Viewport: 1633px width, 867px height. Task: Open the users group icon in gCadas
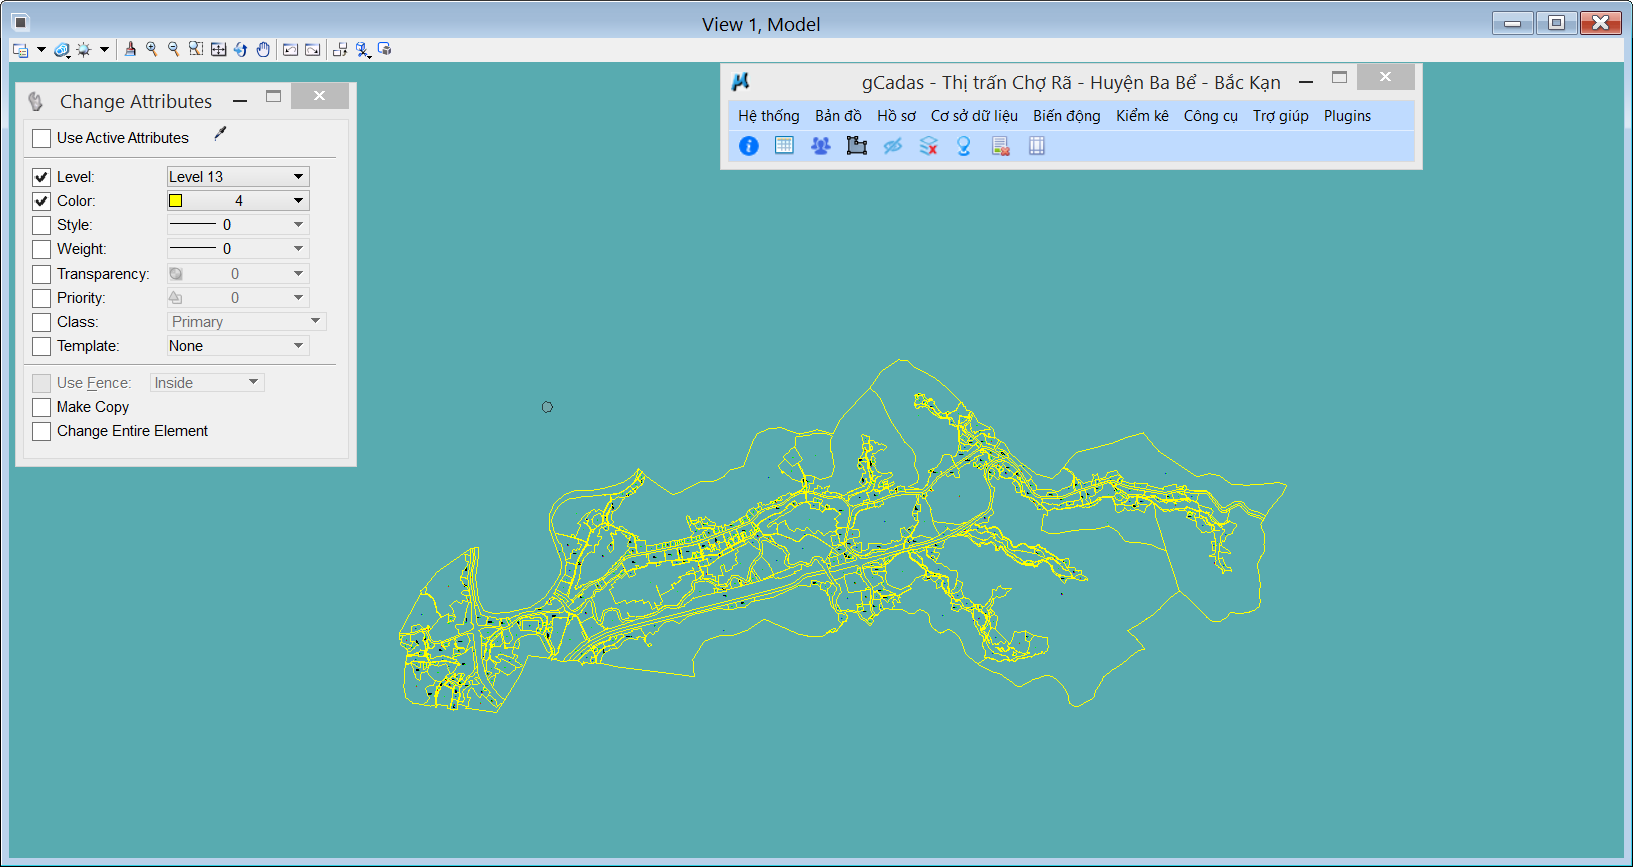pos(820,146)
